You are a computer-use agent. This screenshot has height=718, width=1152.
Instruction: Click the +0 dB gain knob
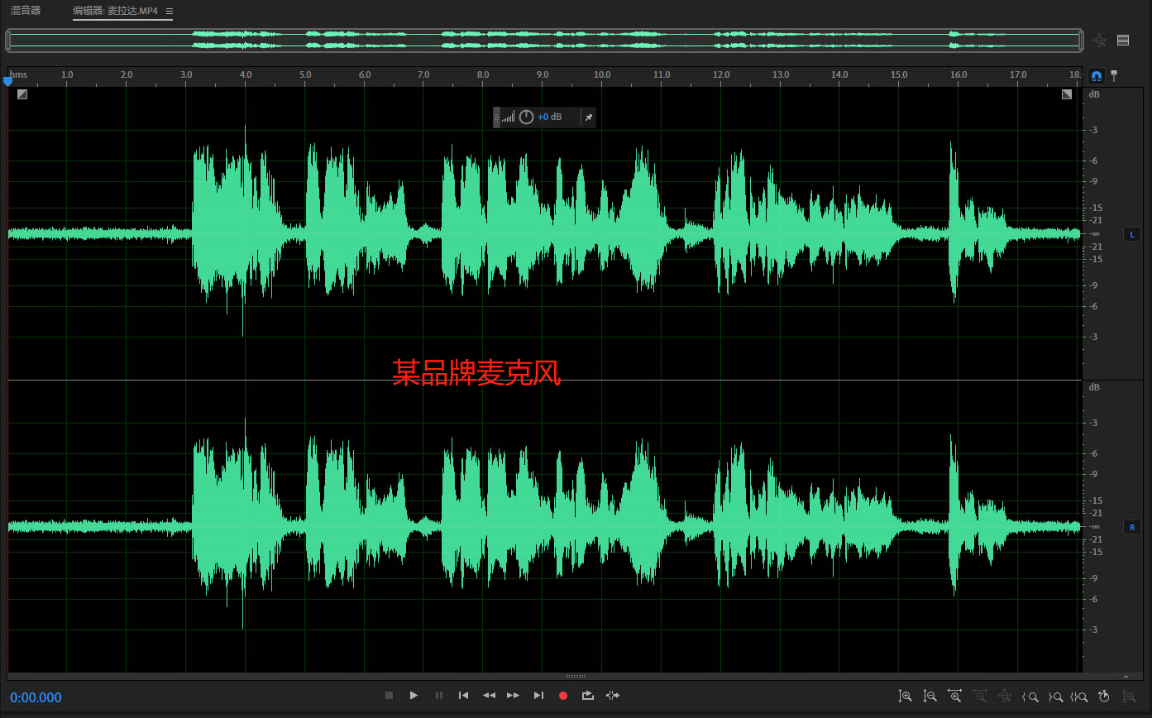click(x=526, y=117)
